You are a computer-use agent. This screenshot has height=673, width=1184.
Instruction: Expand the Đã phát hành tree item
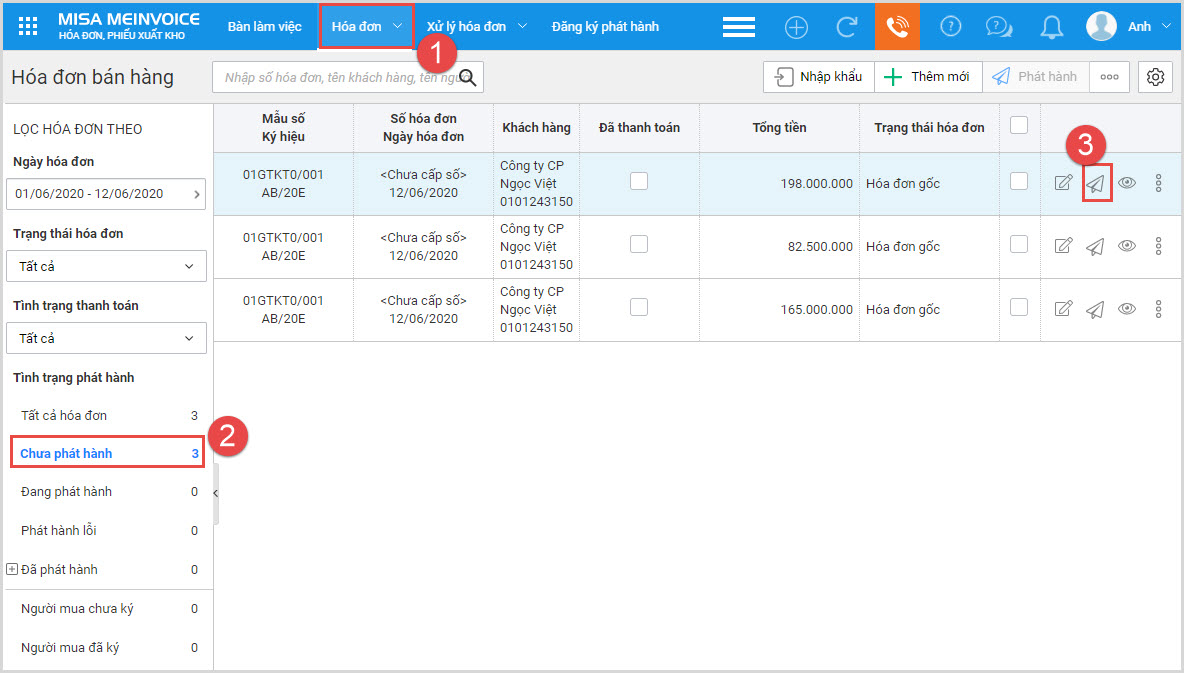[11, 570]
